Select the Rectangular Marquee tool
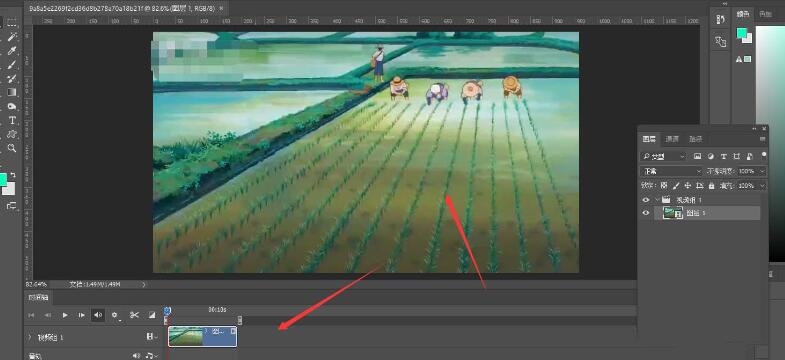This screenshot has height=360, width=785. pyautogui.click(x=12, y=23)
